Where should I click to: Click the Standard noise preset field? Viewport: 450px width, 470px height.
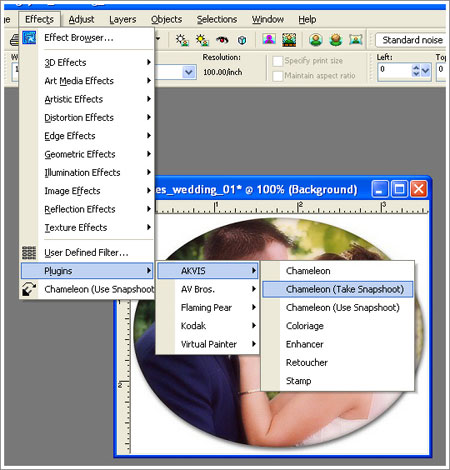pyautogui.click(x=411, y=40)
